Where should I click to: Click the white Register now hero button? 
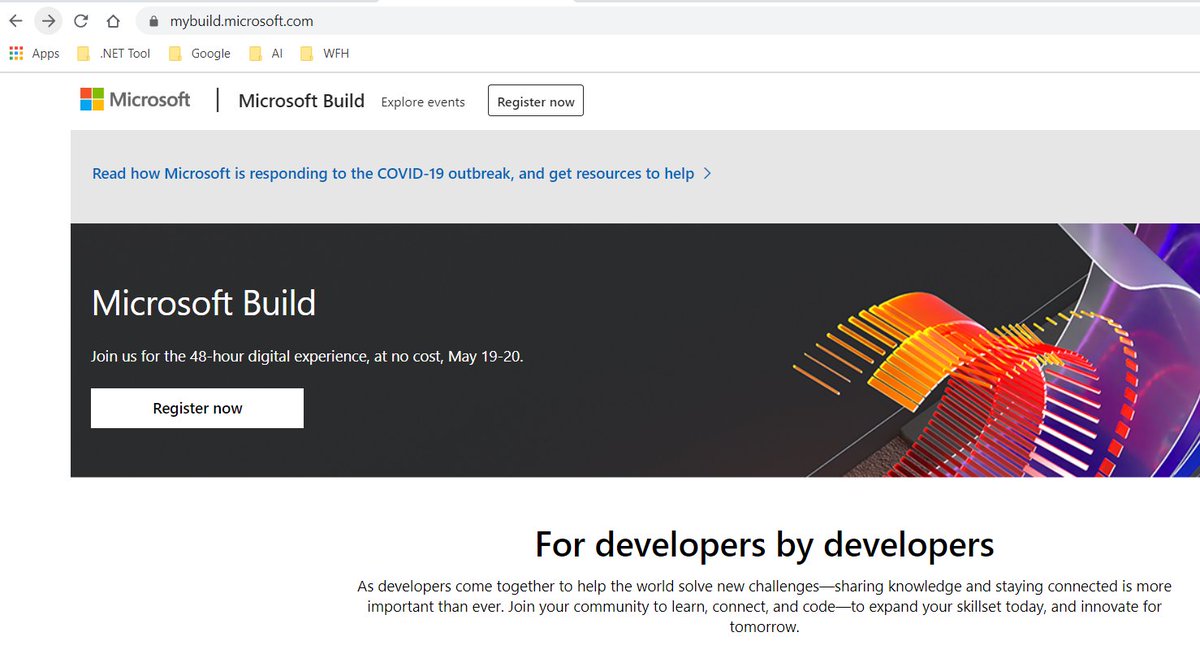click(x=197, y=408)
